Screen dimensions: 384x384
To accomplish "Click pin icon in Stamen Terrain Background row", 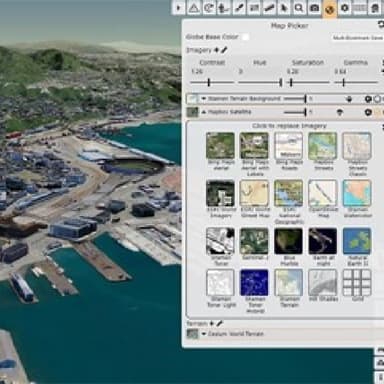I will click(349, 99).
